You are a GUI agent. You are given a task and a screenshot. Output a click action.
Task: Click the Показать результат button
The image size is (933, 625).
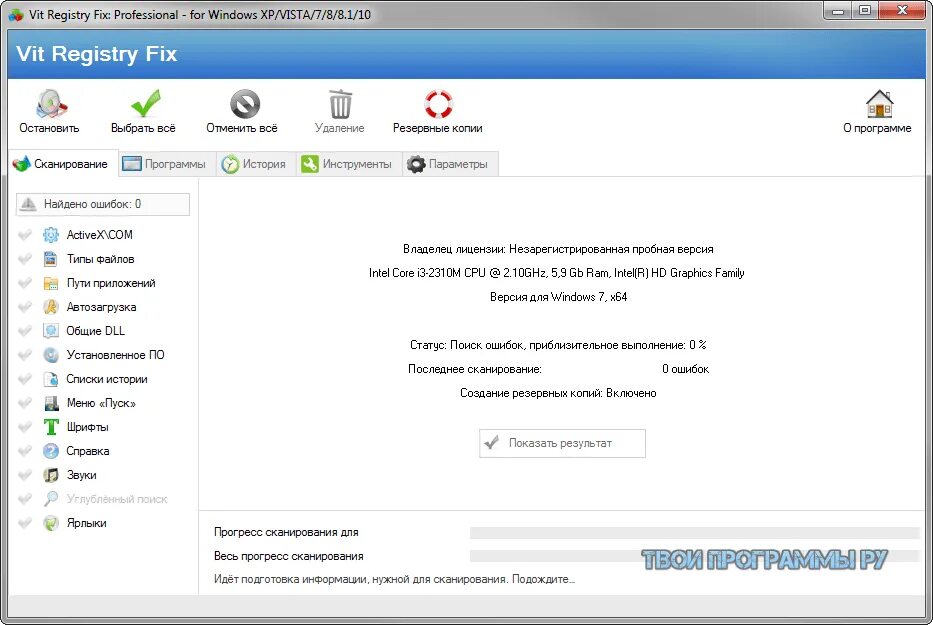click(562, 443)
